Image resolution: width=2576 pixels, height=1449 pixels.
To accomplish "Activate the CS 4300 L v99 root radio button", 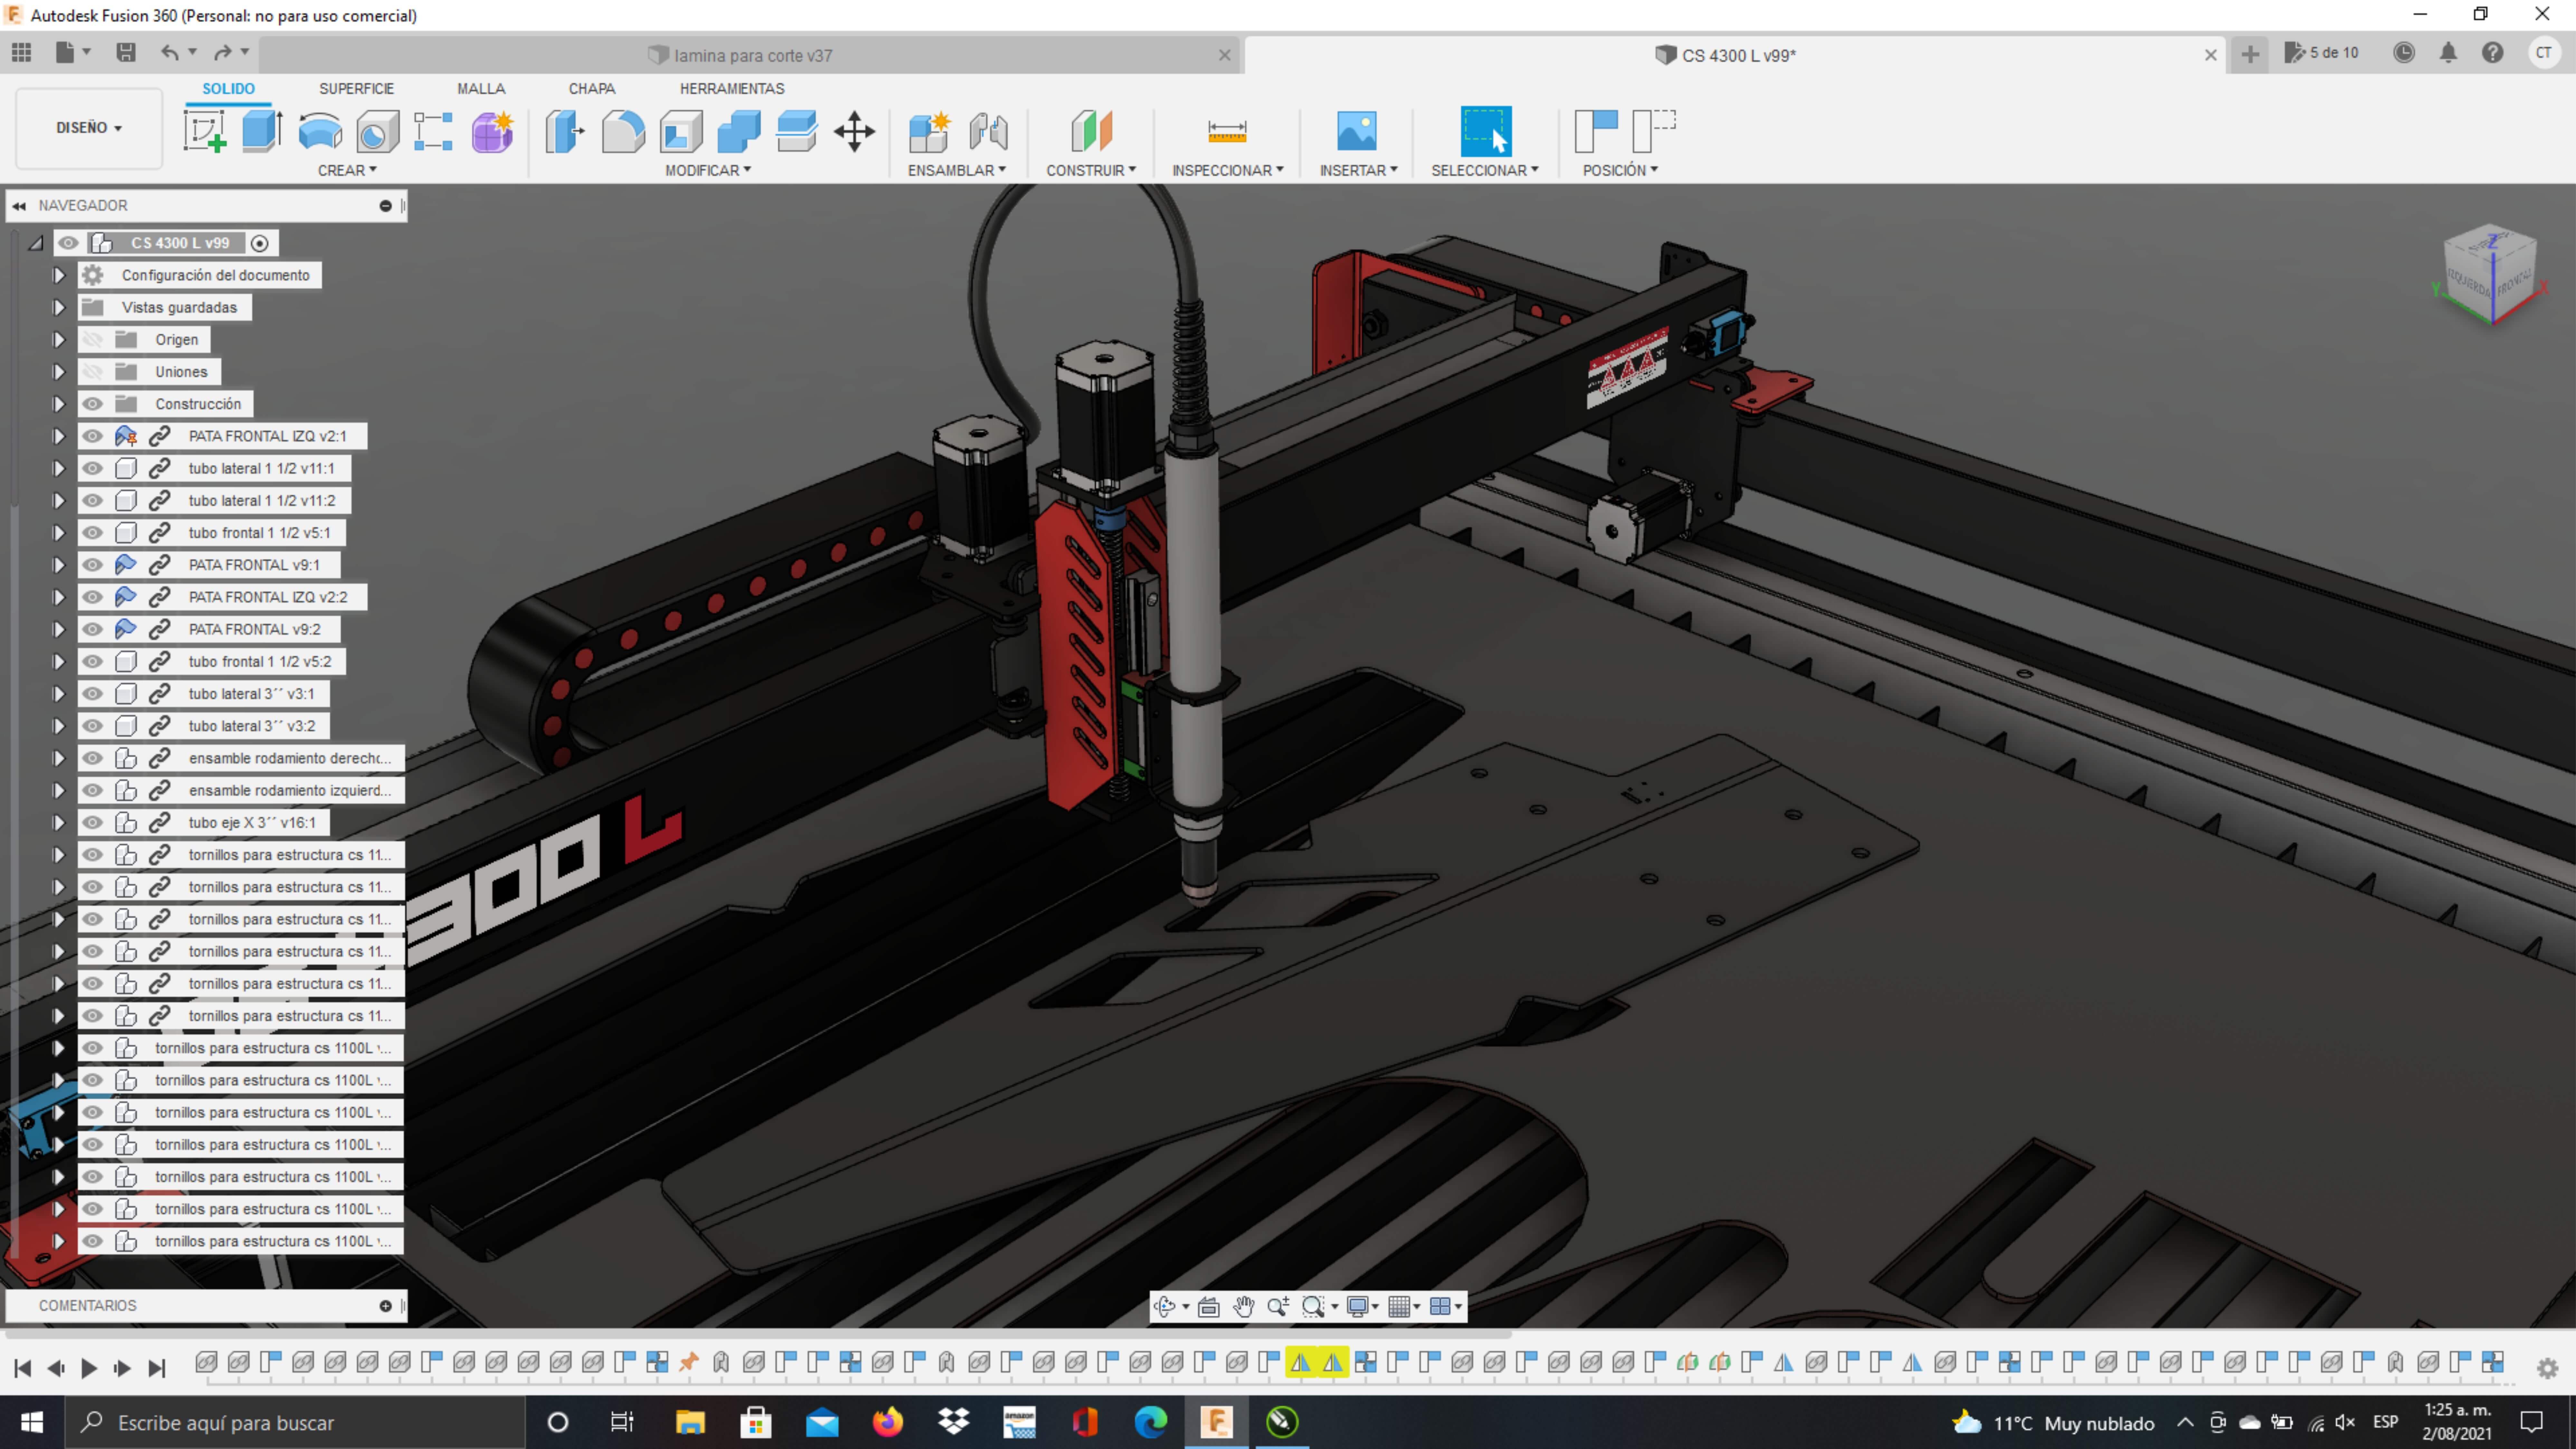I will tap(260, 243).
